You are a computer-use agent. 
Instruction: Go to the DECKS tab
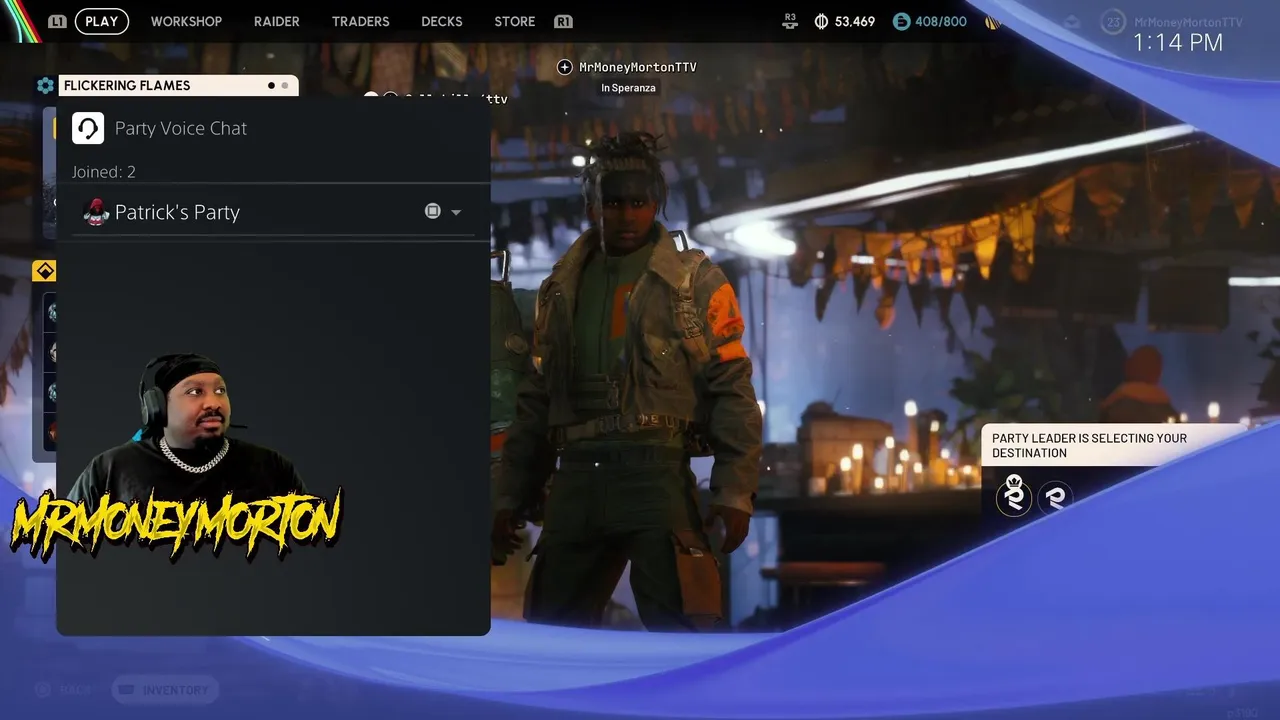click(x=441, y=21)
